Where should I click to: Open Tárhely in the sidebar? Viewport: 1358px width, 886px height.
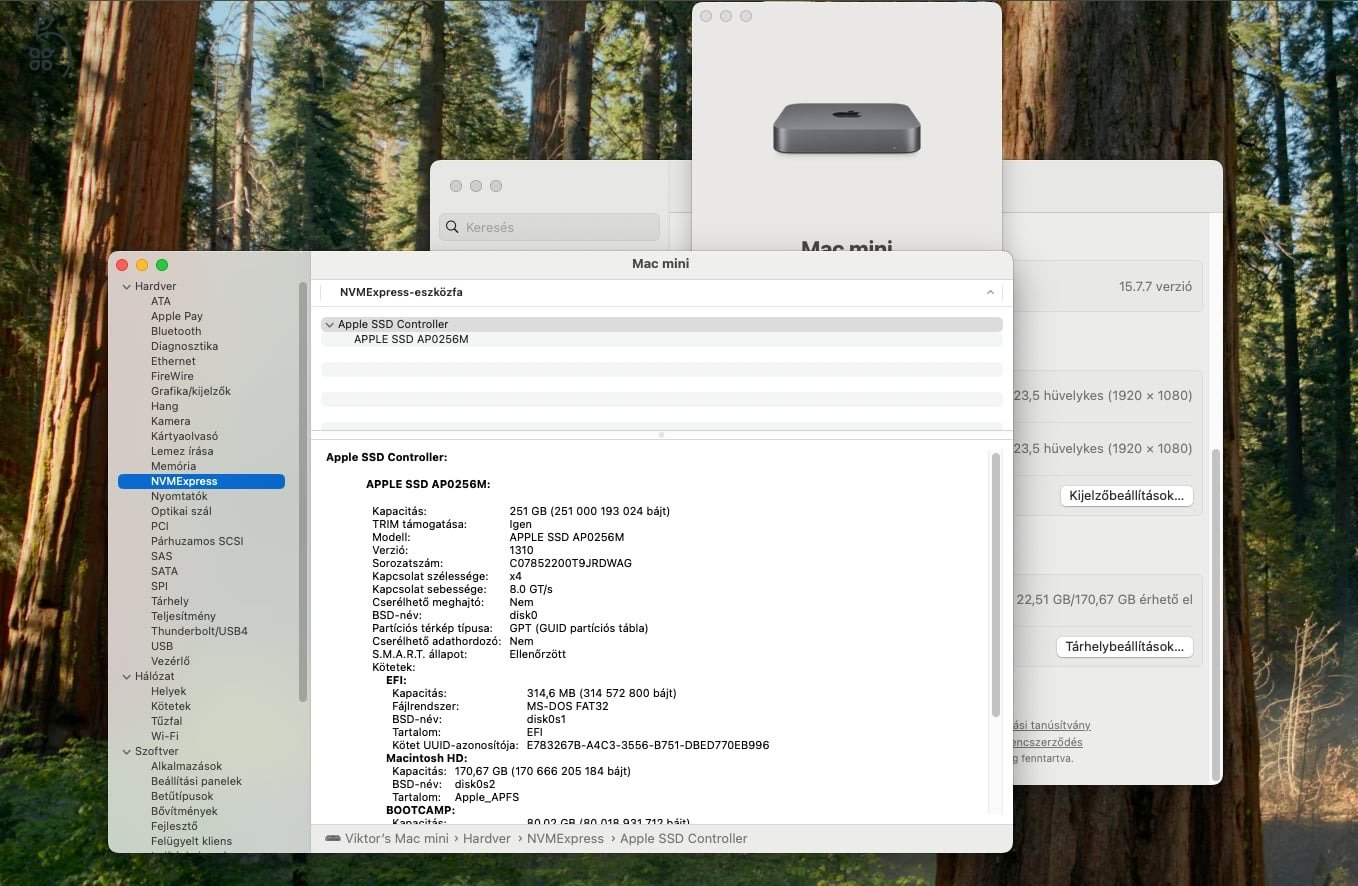click(170, 601)
